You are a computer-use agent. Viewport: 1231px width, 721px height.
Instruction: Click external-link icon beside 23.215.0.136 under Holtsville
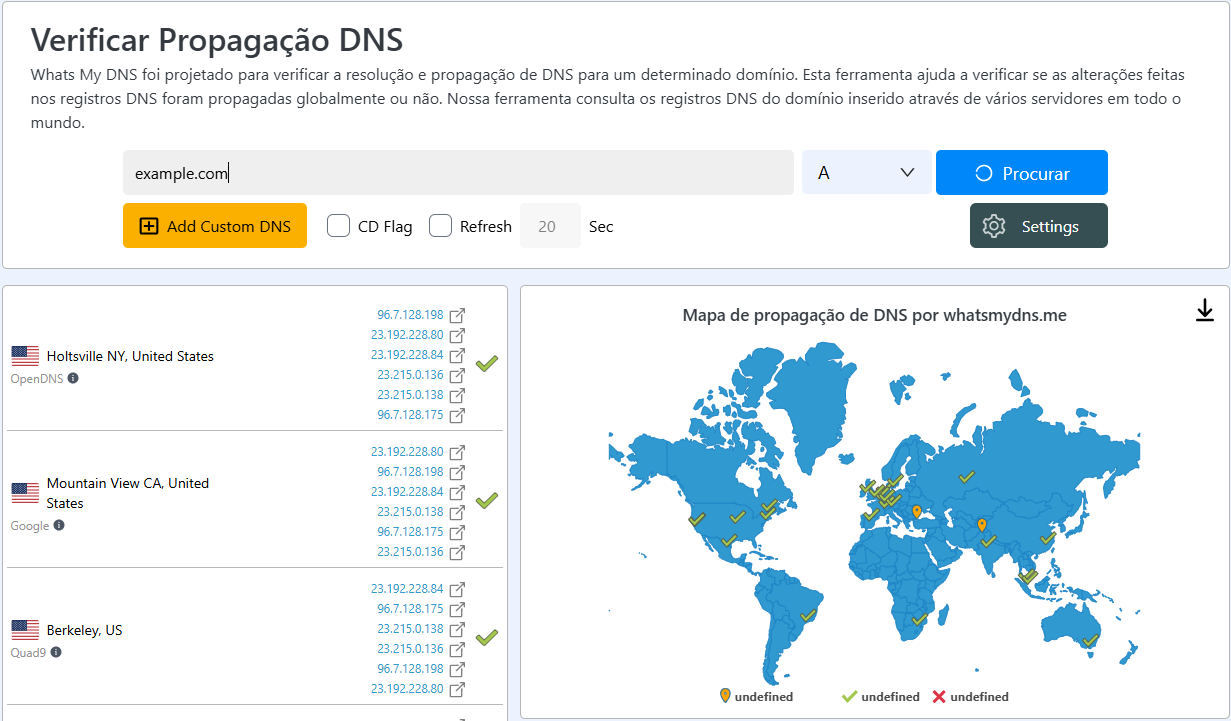[x=457, y=375]
